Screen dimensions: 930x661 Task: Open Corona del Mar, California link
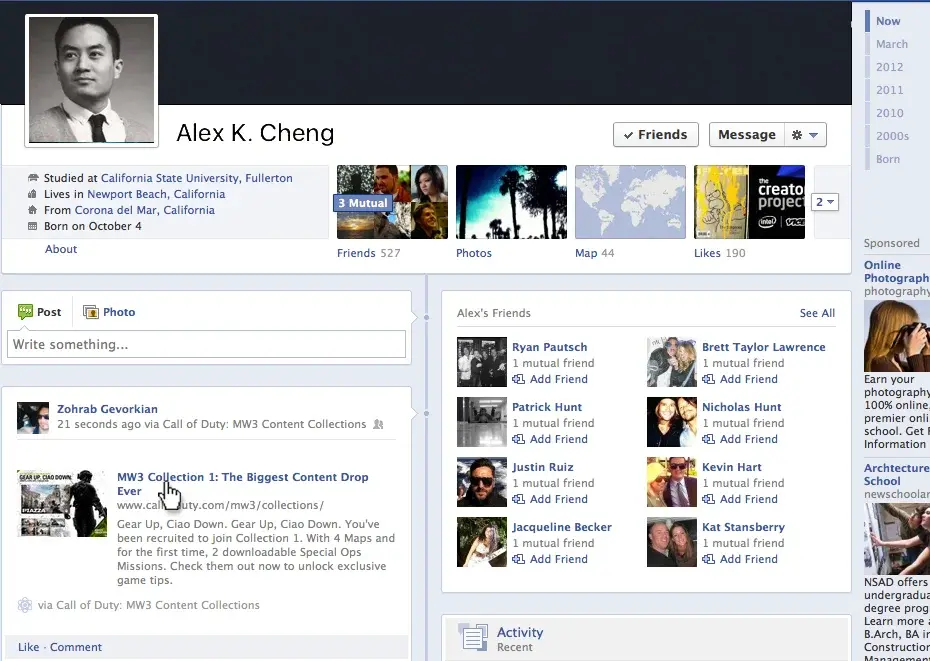click(145, 210)
